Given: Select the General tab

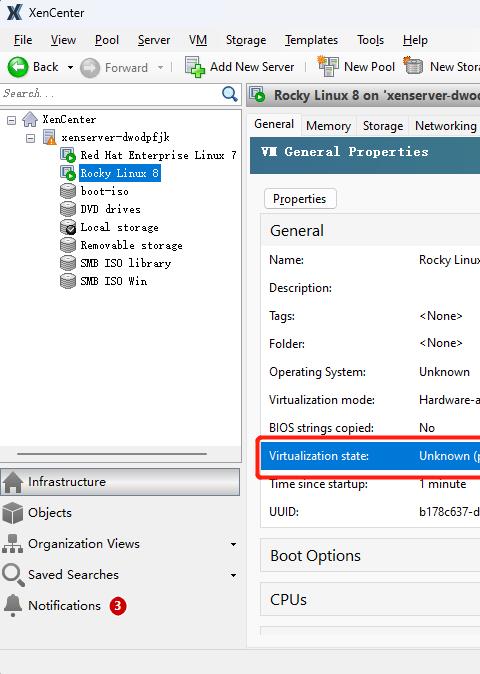Looking at the screenshot, I should tap(274, 124).
